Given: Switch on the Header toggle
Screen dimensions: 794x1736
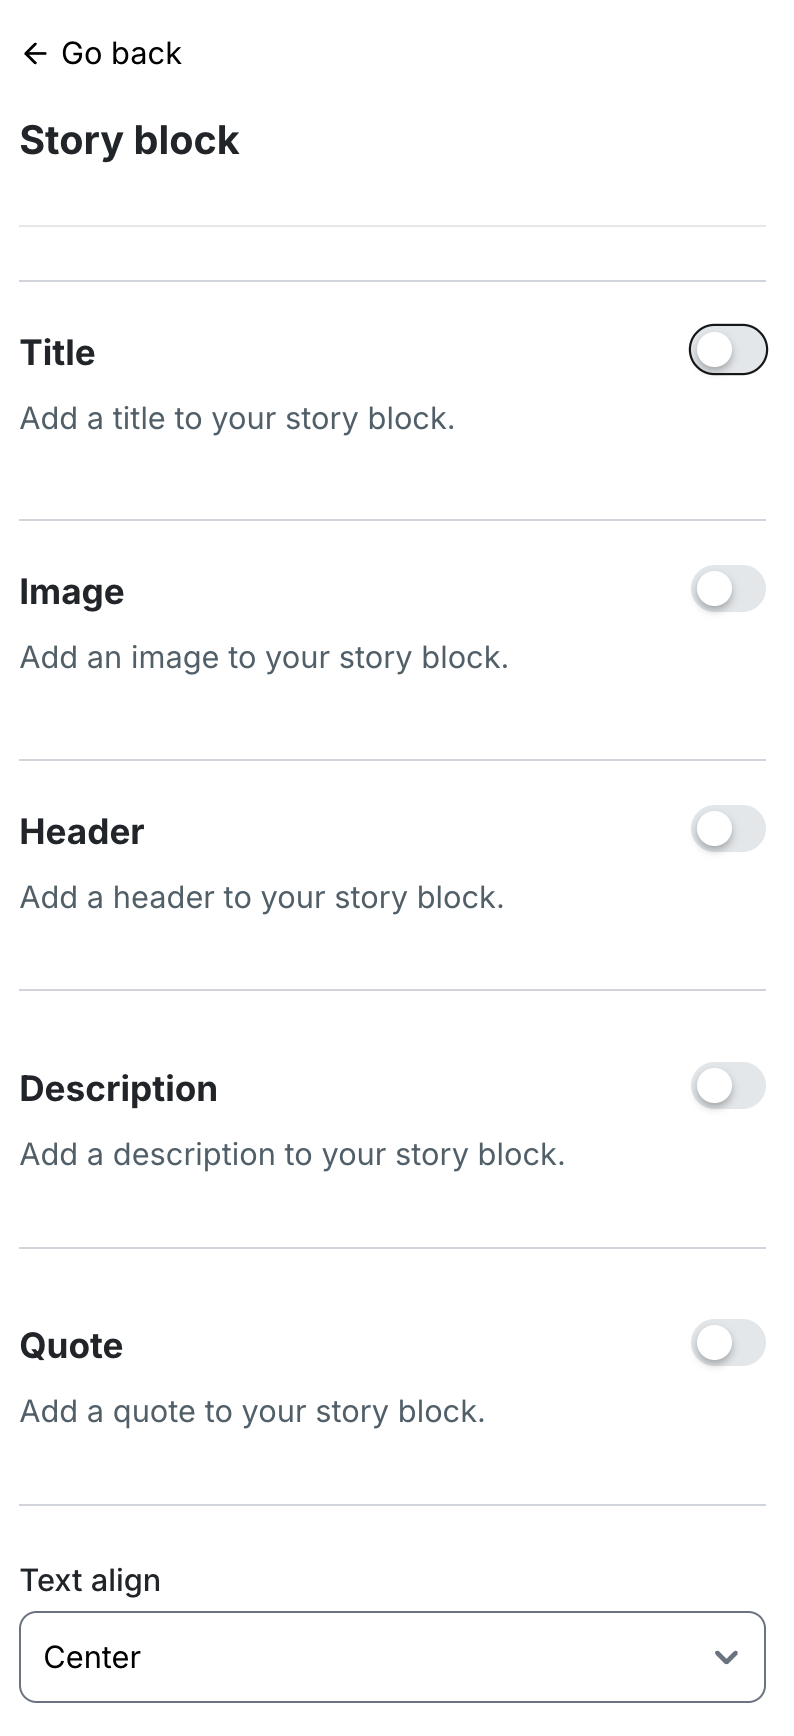Looking at the screenshot, I should (x=727, y=829).
